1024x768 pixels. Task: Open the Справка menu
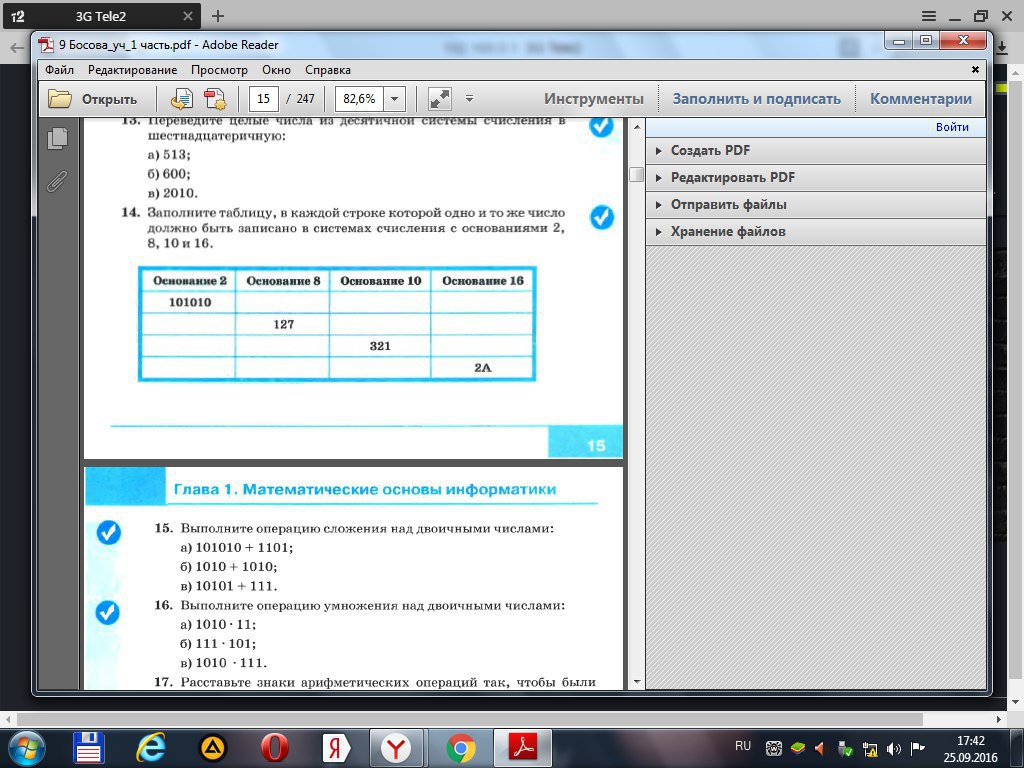click(x=328, y=70)
